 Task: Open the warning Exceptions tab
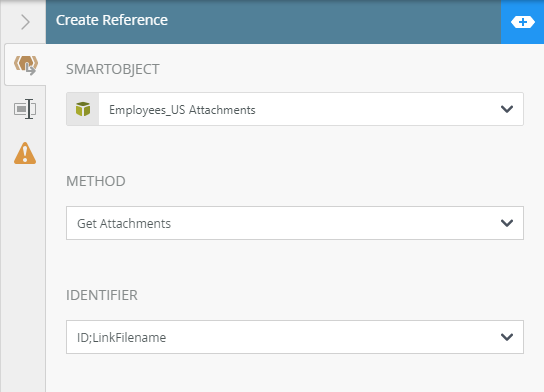[x=25, y=153]
